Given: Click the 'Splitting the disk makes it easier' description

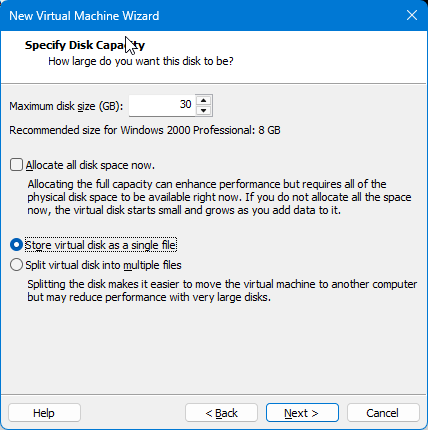Looking at the screenshot, I should click(222, 290).
